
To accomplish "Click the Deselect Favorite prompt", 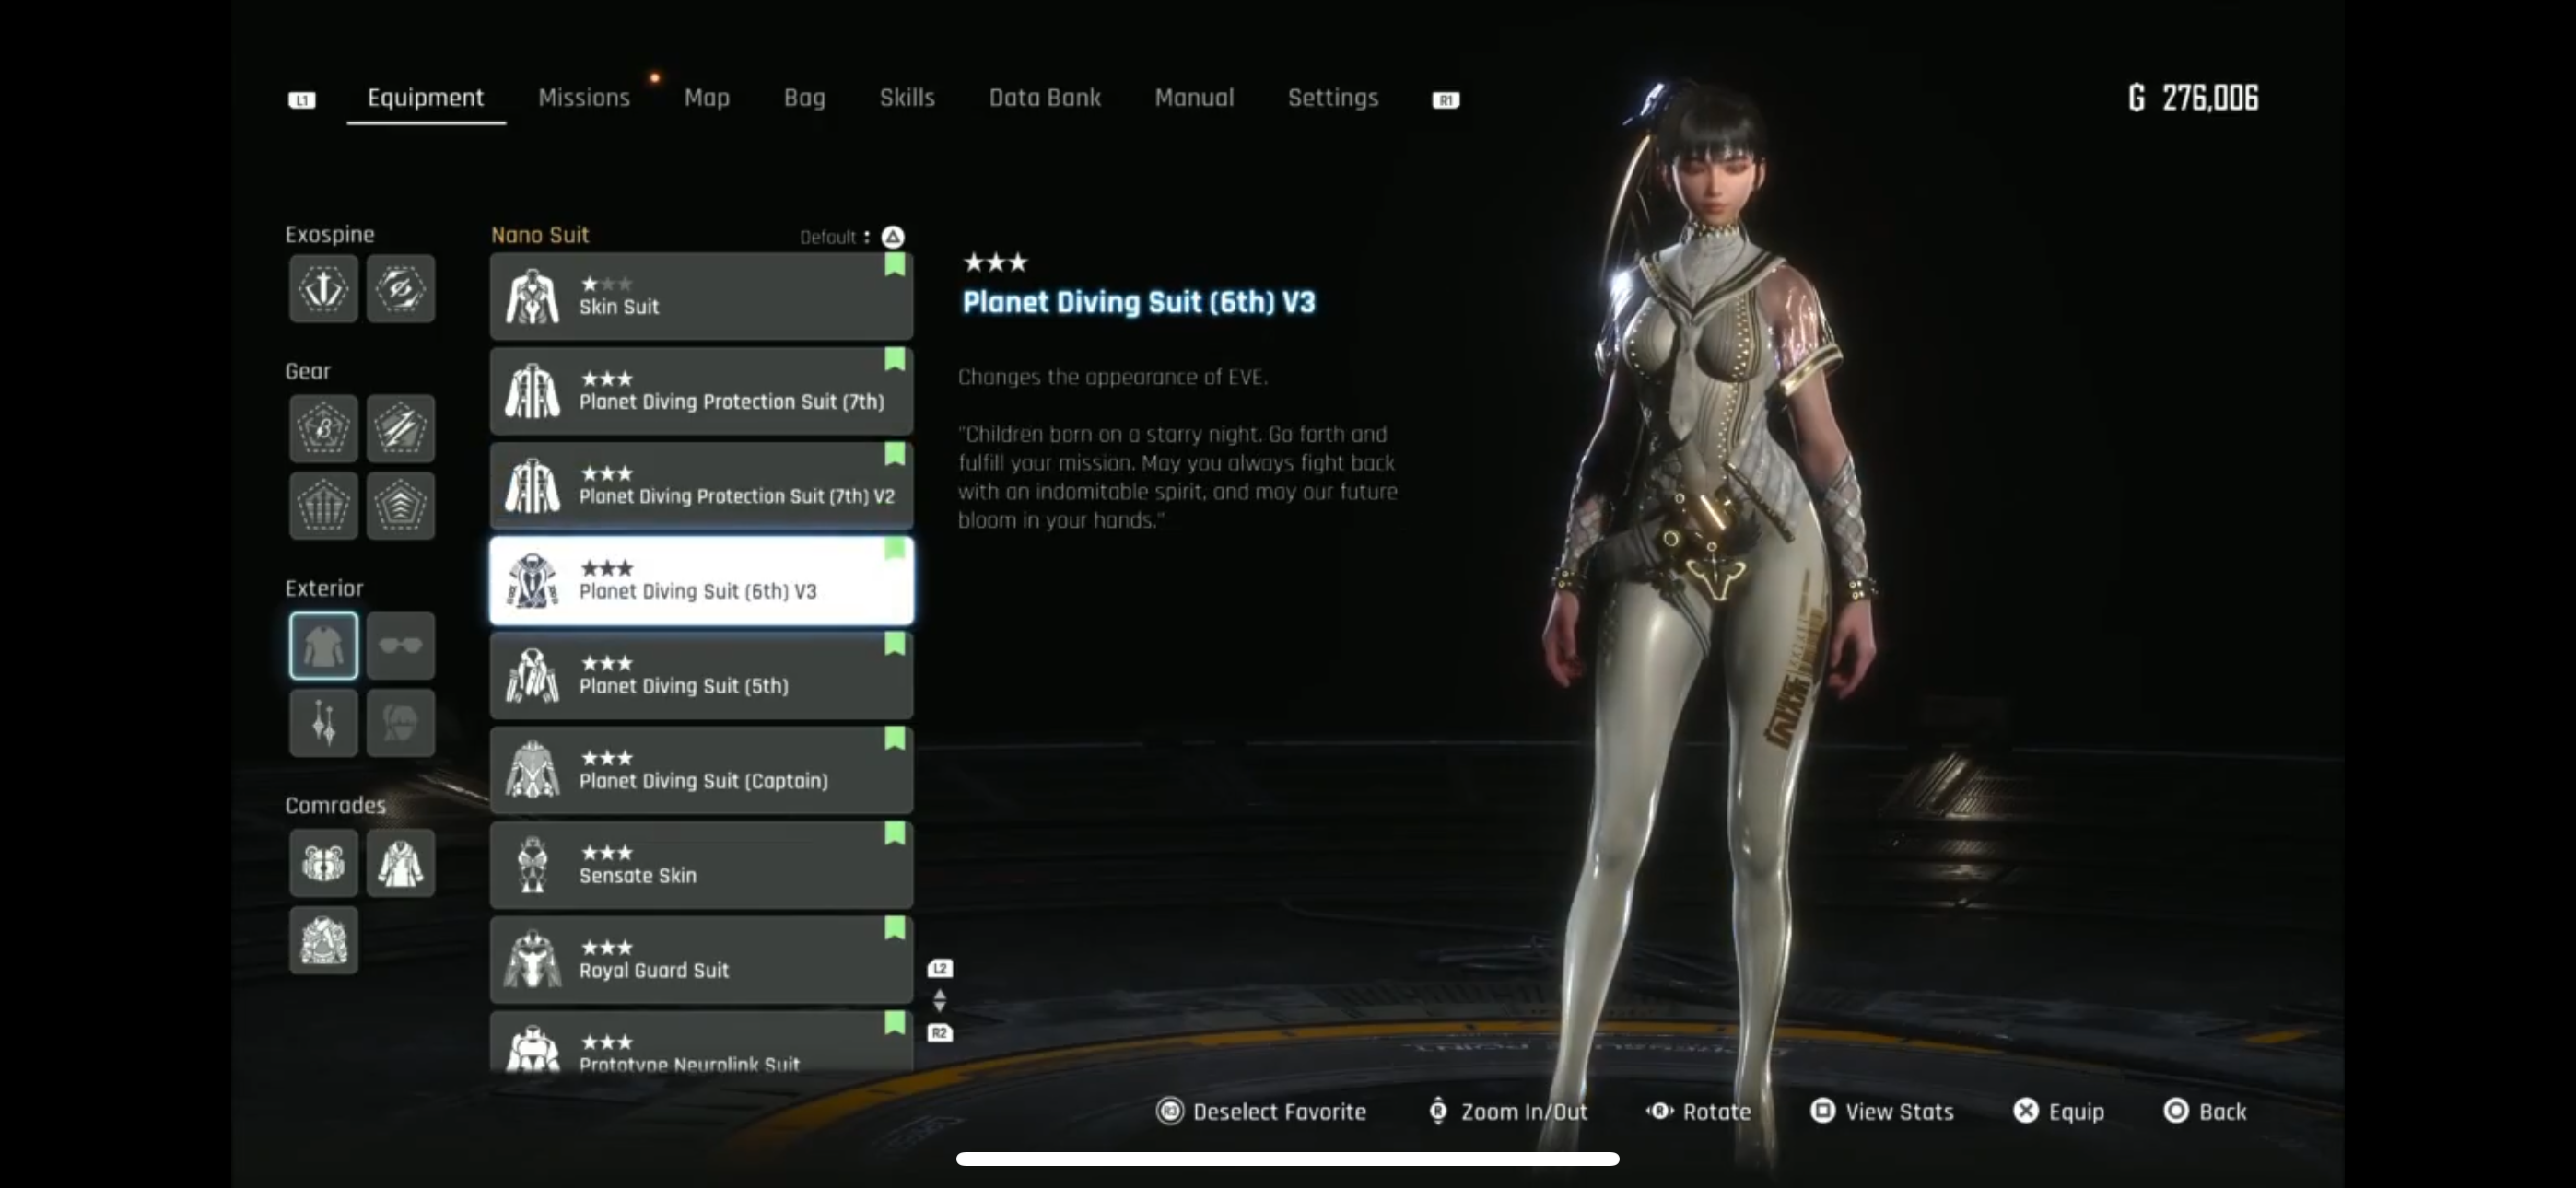I will click(x=1261, y=1112).
